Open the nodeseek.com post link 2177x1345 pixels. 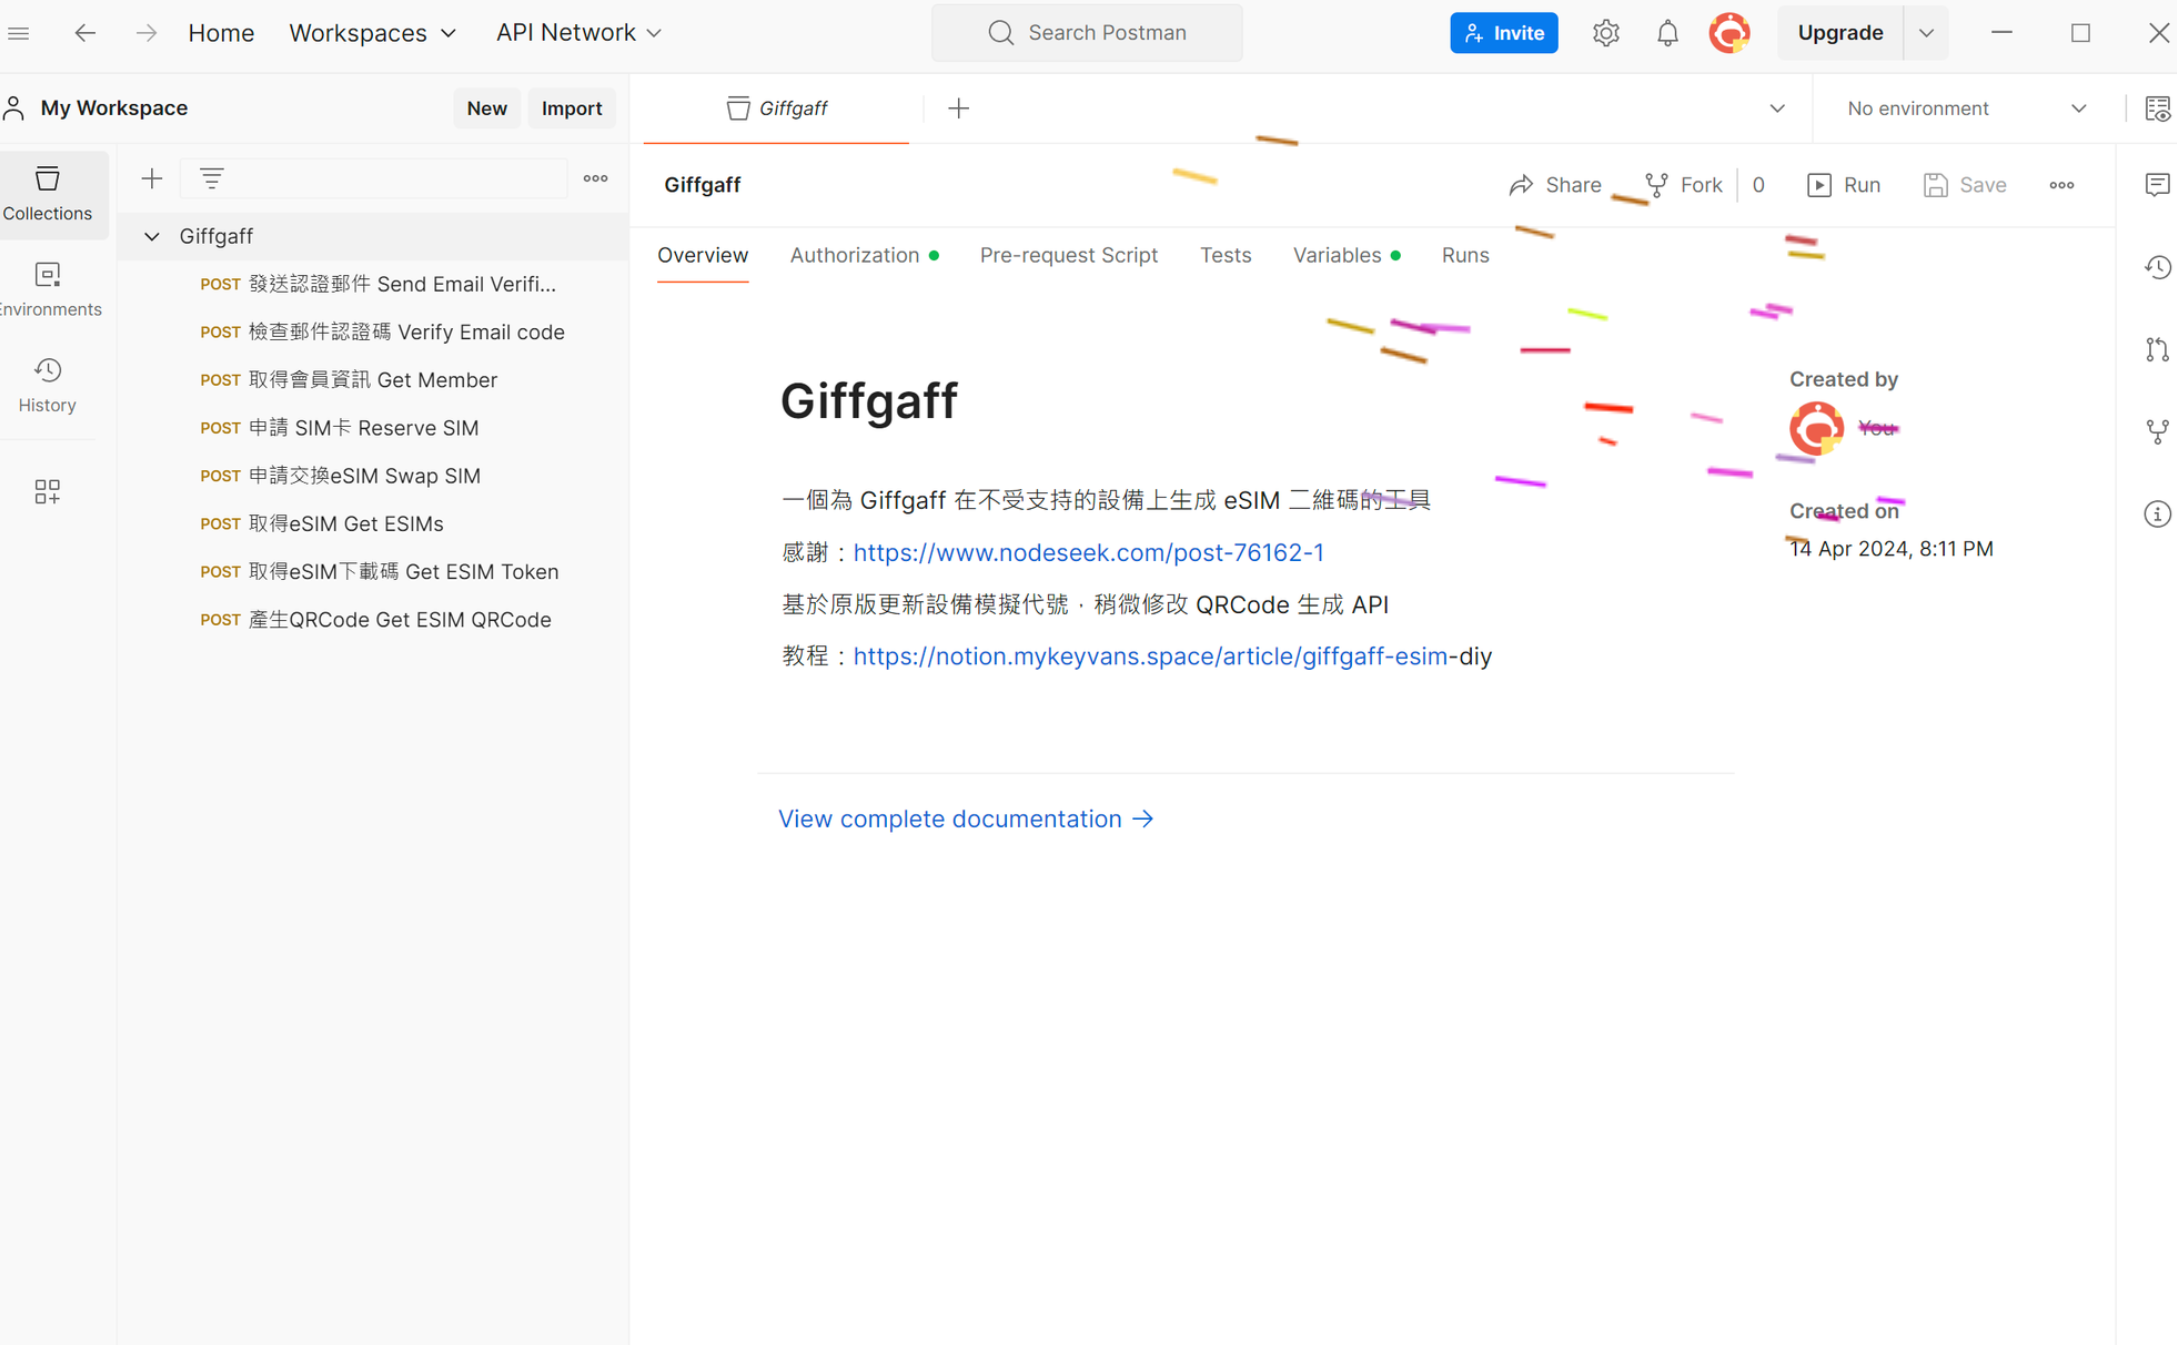[x=1088, y=552]
